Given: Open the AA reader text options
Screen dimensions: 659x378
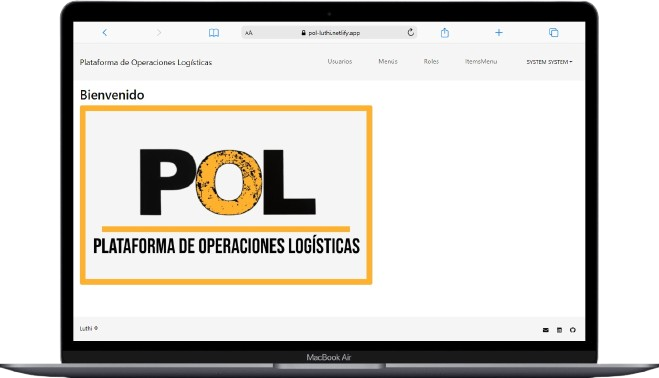Looking at the screenshot, I should tap(249, 33).
